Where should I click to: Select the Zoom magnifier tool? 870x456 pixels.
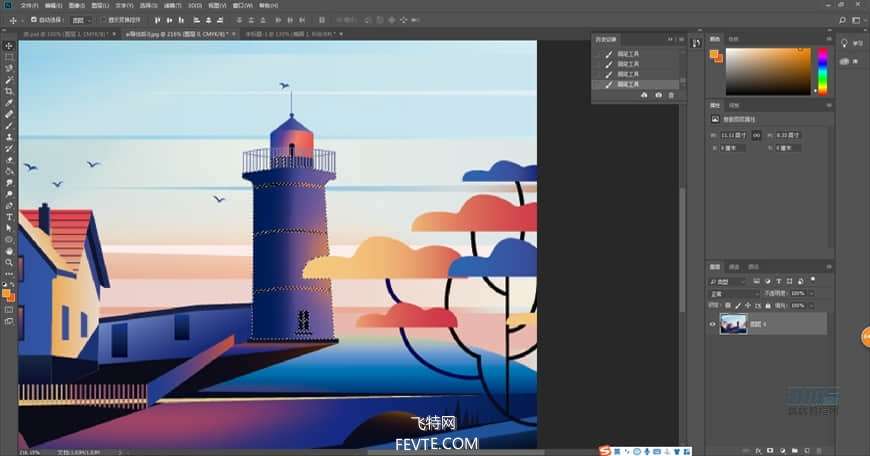pos(9,262)
